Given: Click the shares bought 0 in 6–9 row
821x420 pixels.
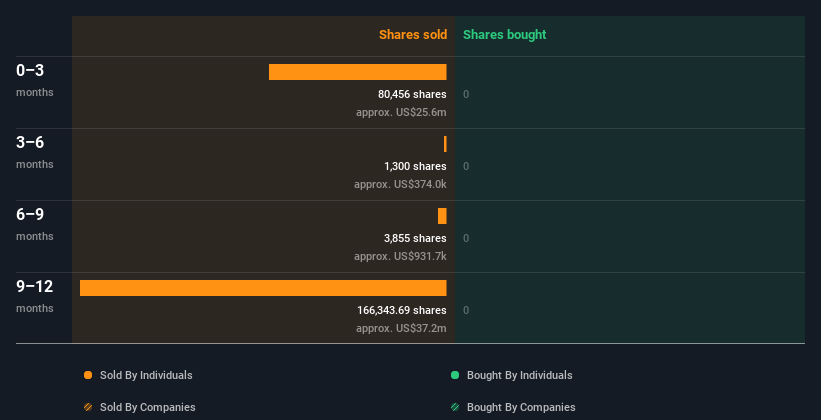Looking at the screenshot, I should (466, 238).
